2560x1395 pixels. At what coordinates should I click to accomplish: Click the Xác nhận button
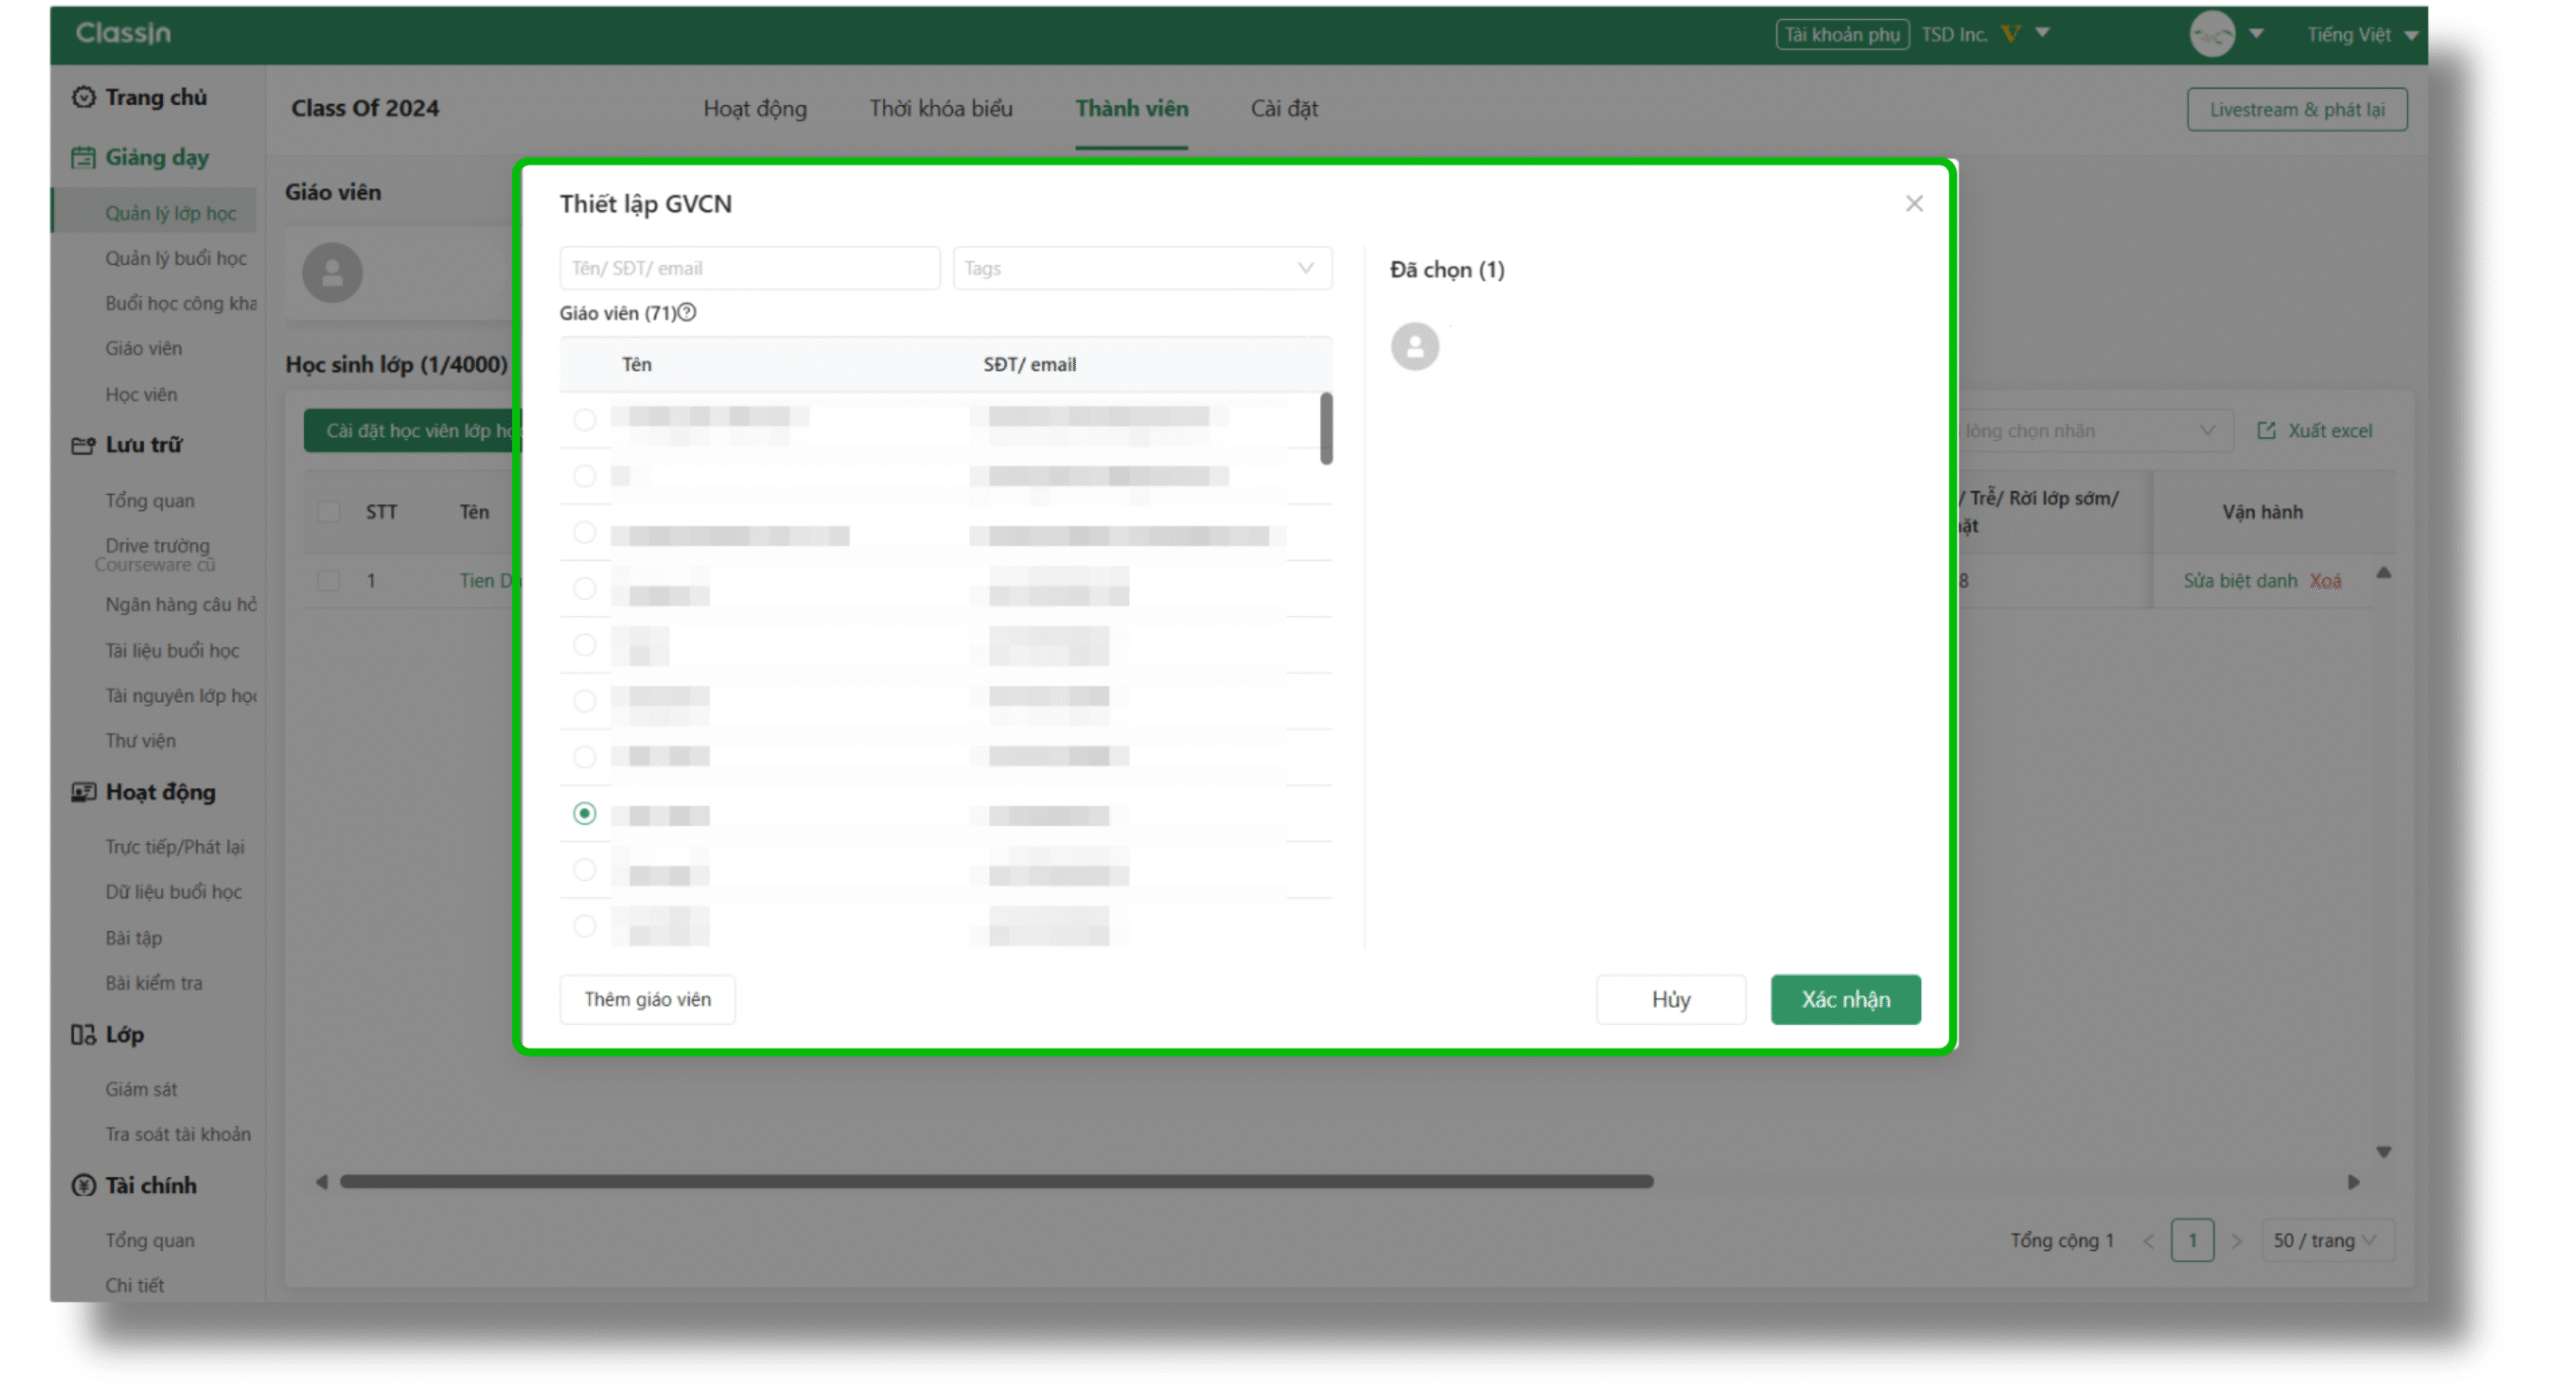tap(1844, 999)
